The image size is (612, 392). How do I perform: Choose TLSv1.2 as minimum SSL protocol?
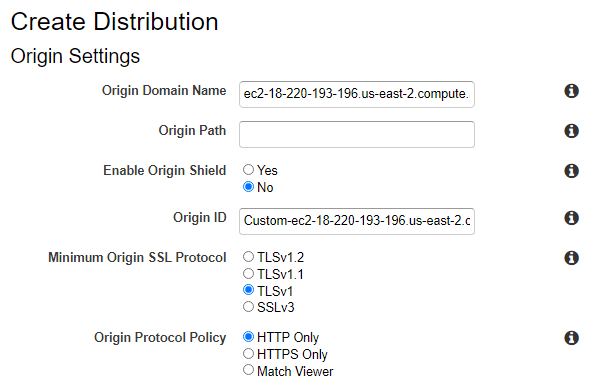pos(248,257)
